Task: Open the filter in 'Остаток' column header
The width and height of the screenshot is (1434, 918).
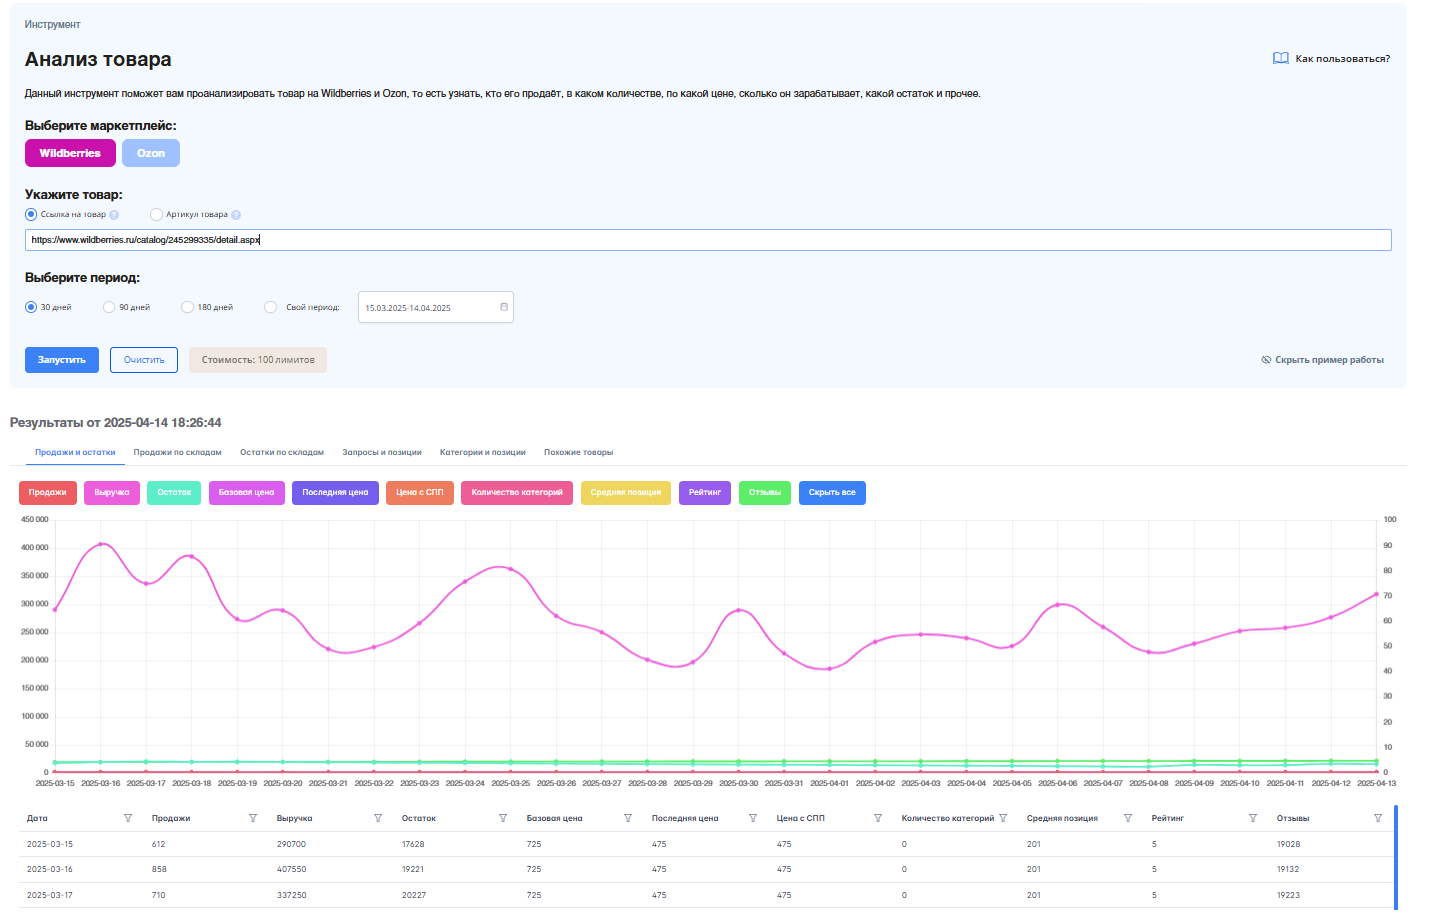Action: coord(503,818)
